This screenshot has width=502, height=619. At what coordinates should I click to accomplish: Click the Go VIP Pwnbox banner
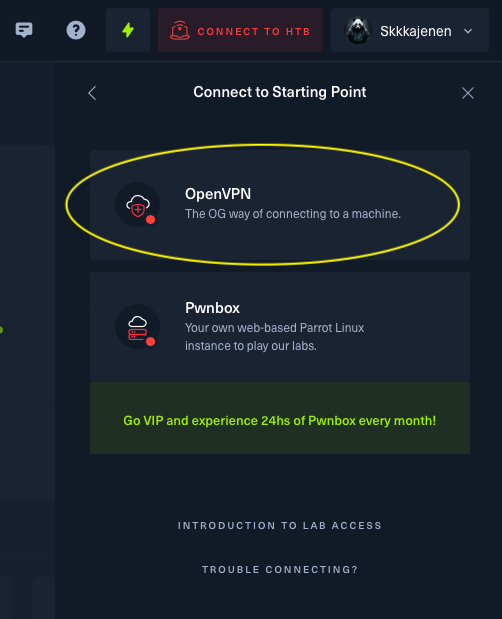pos(280,418)
